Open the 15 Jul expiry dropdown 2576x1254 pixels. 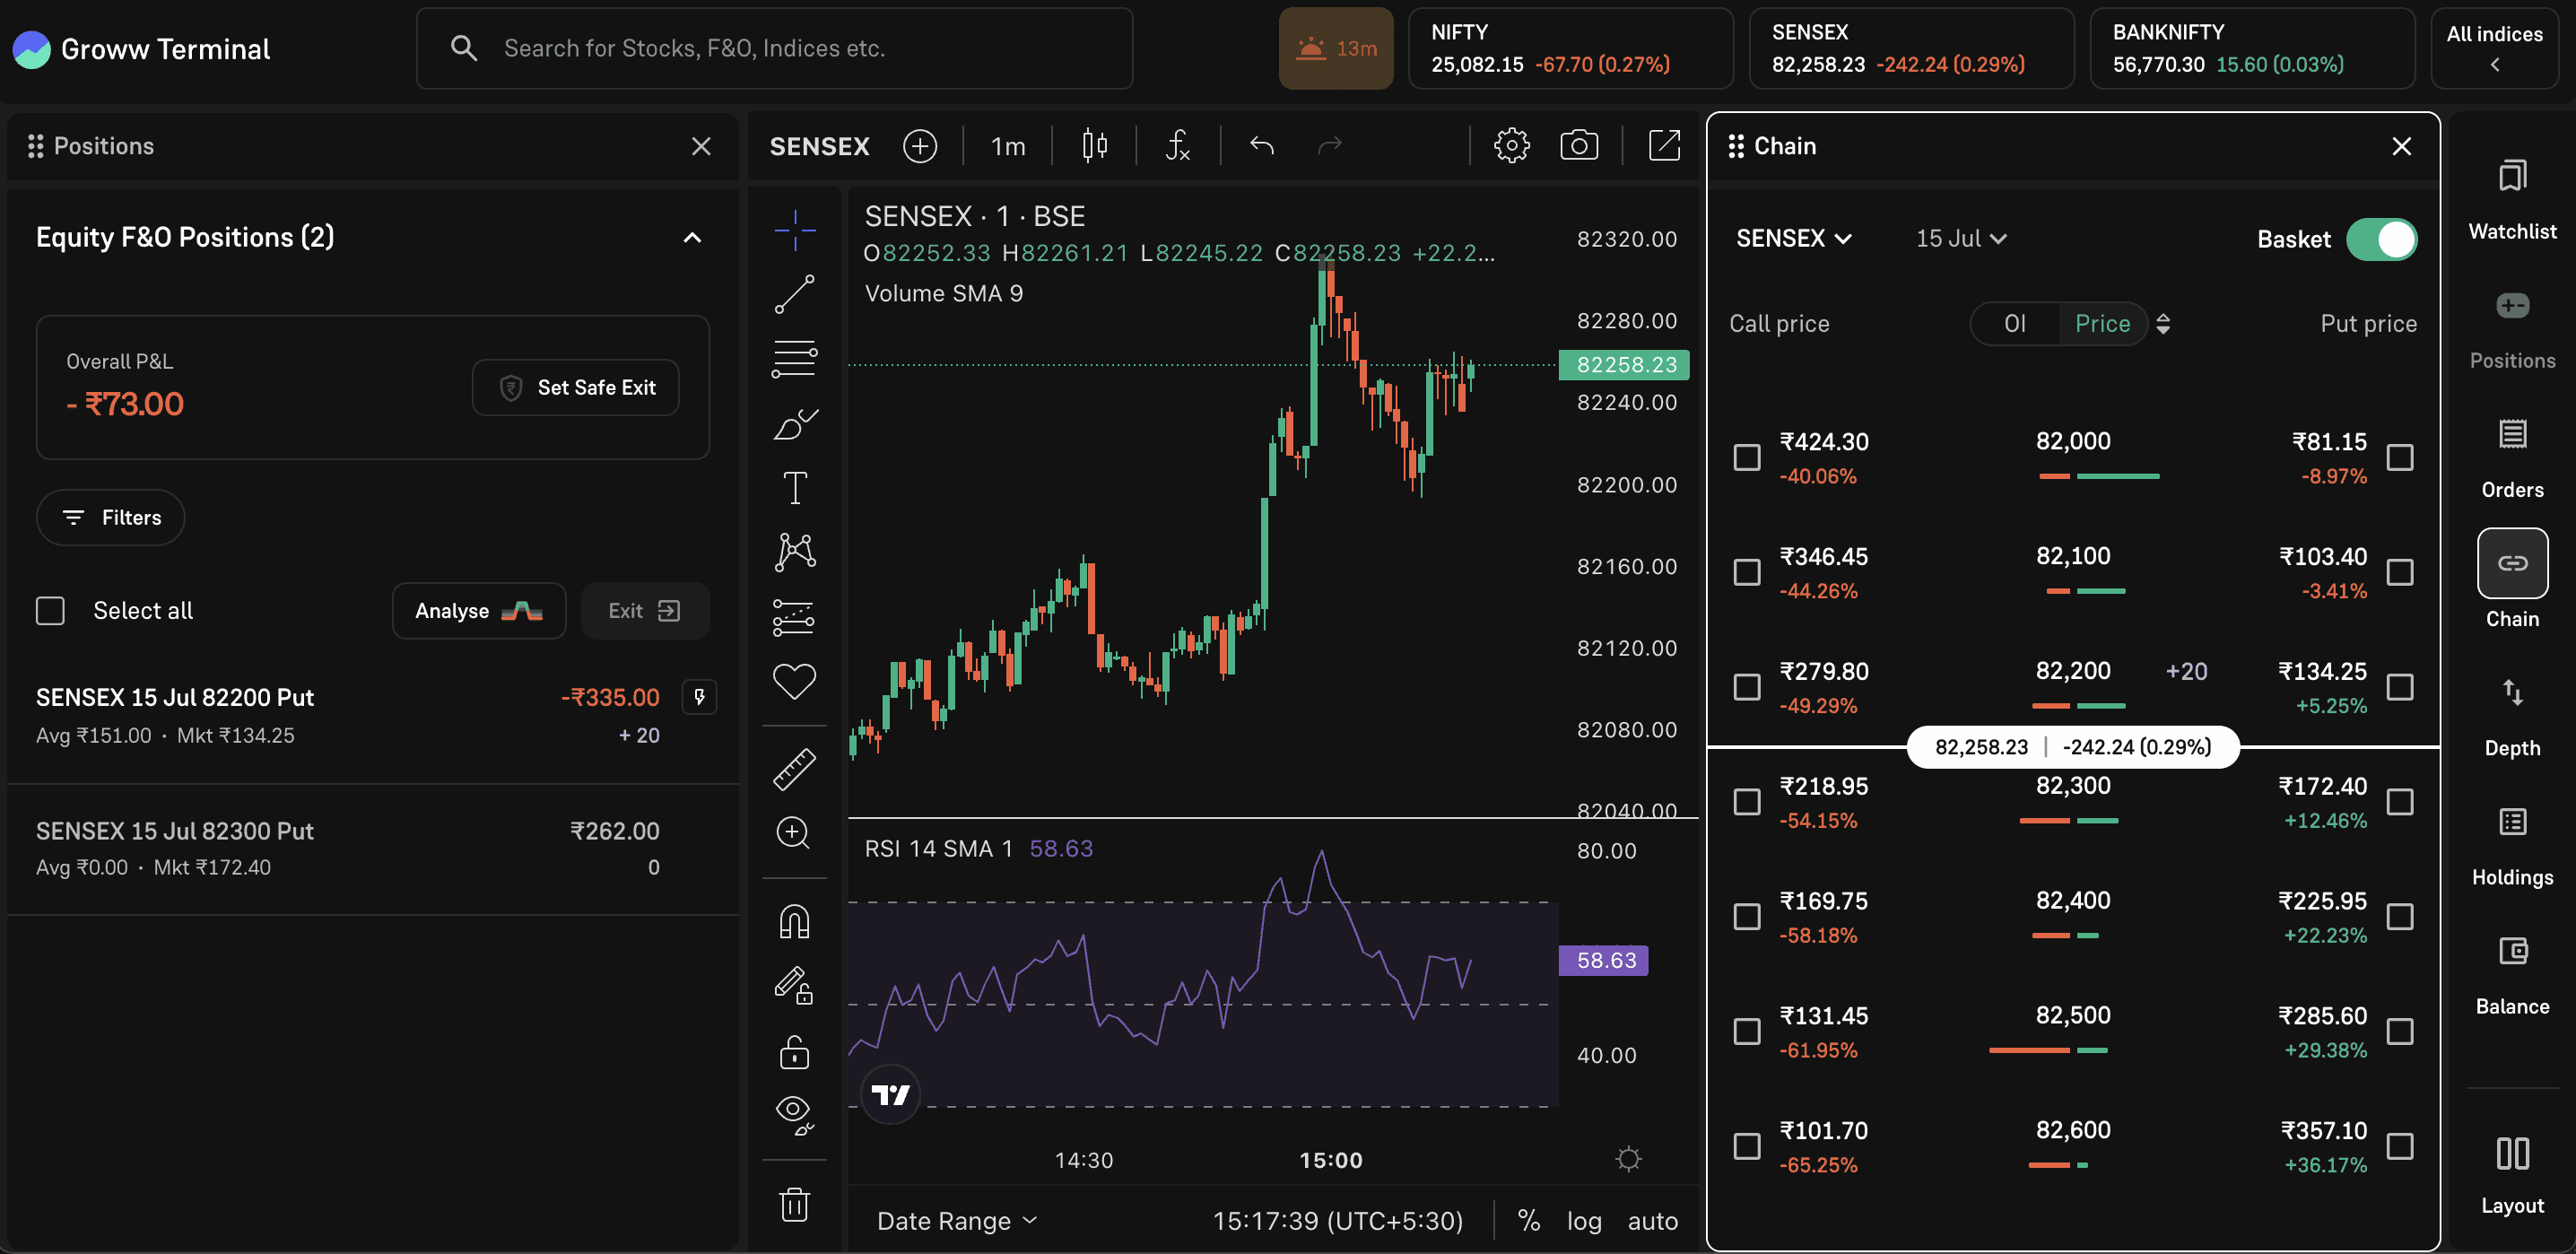point(1959,238)
